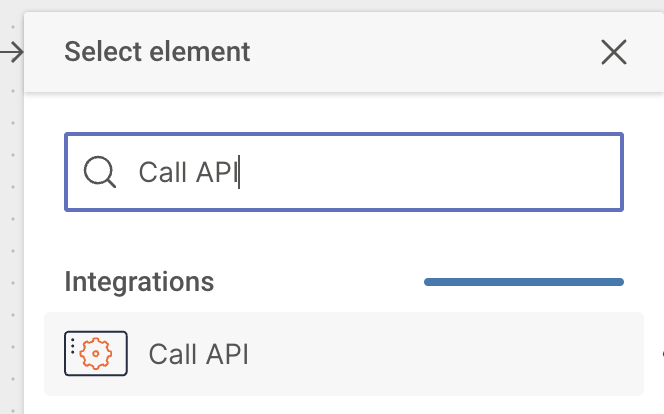Click the magnifying glass search icon

[x=99, y=173]
